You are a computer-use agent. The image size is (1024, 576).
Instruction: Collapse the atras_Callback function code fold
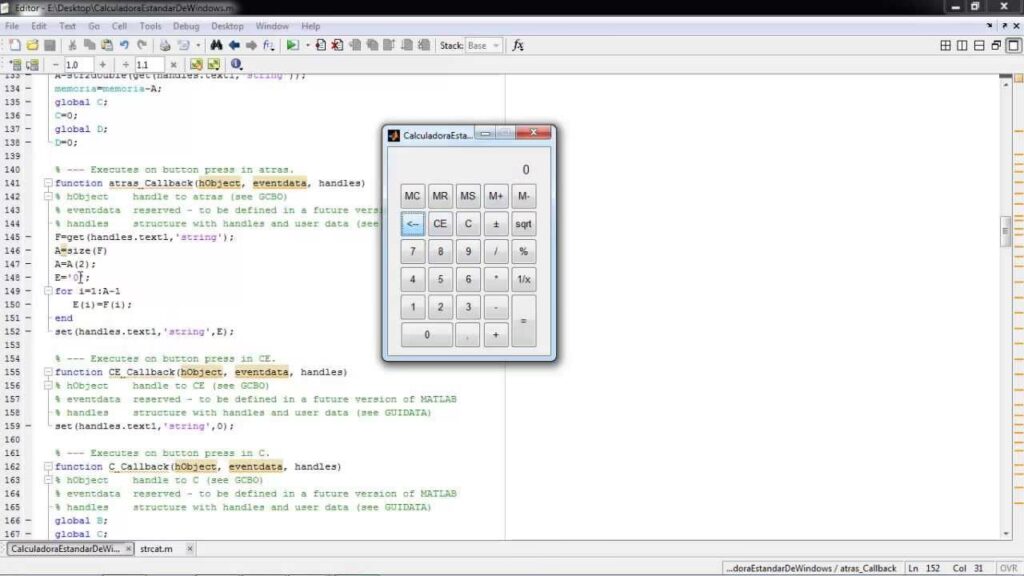point(48,184)
